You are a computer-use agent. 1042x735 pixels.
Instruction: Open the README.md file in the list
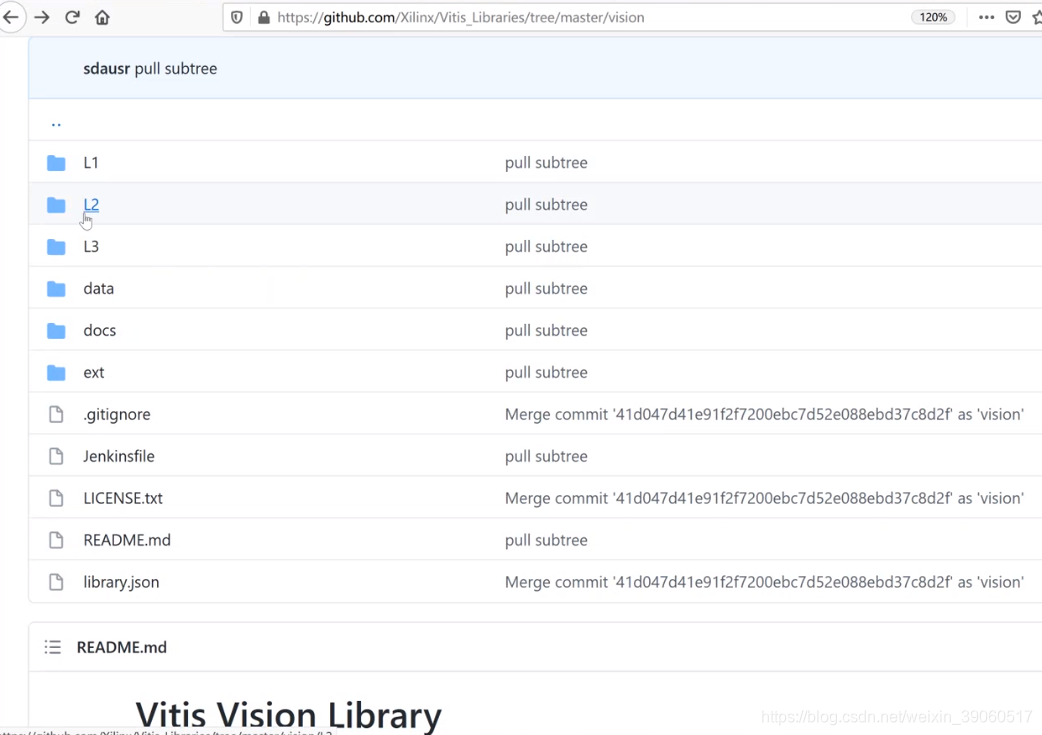[127, 540]
